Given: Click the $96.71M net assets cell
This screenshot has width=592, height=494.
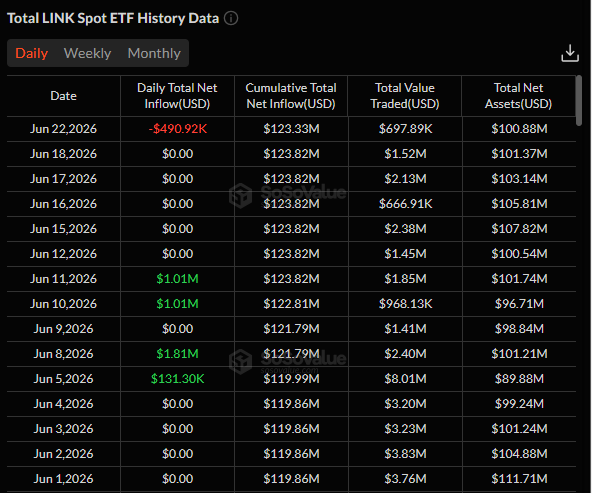Looking at the screenshot, I should click(x=519, y=304).
